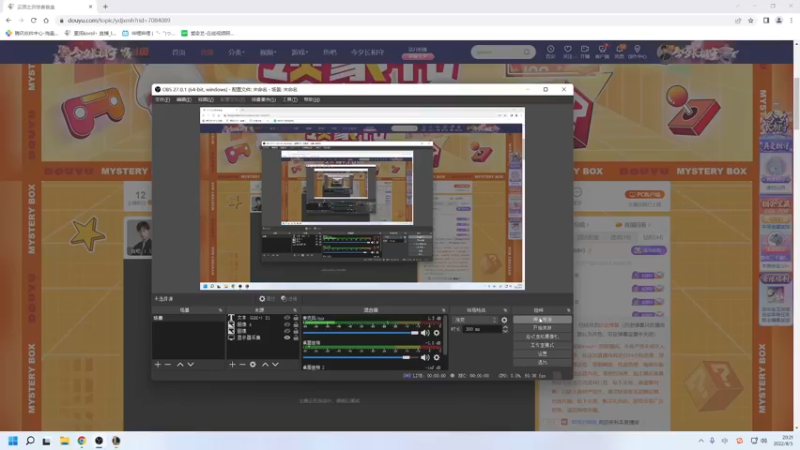Click the Chrome address bar

click(x=393, y=20)
